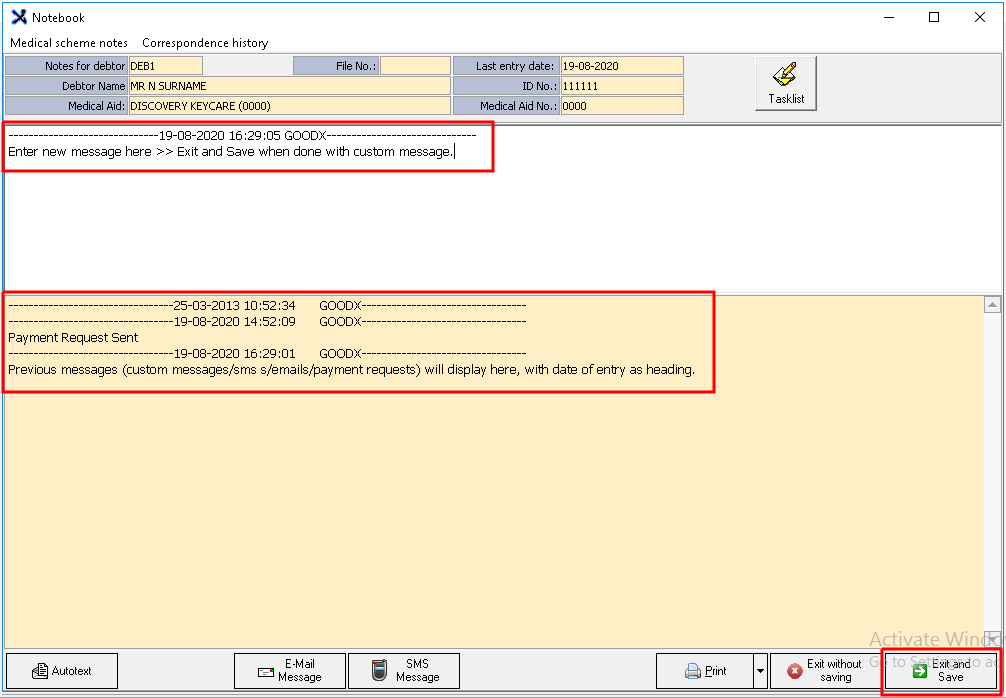Click the Autotext button
The height and width of the screenshot is (698, 1006).
[x=62, y=670]
